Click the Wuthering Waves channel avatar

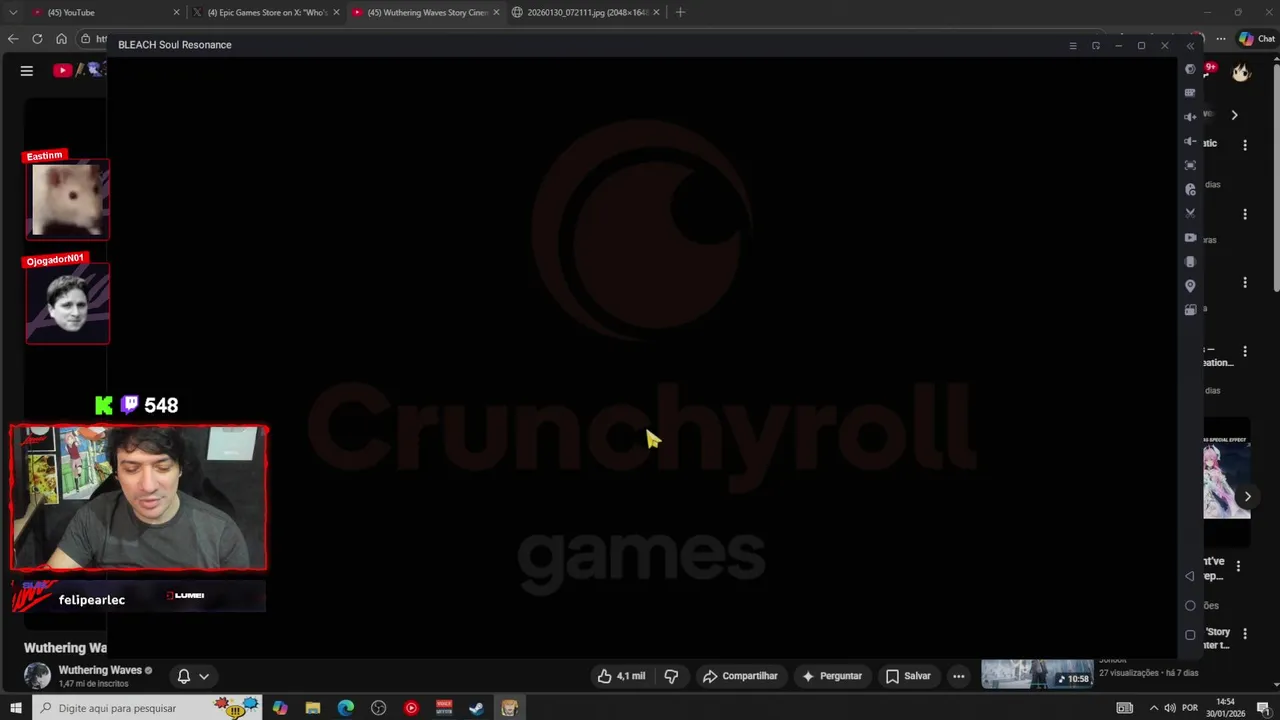37,676
